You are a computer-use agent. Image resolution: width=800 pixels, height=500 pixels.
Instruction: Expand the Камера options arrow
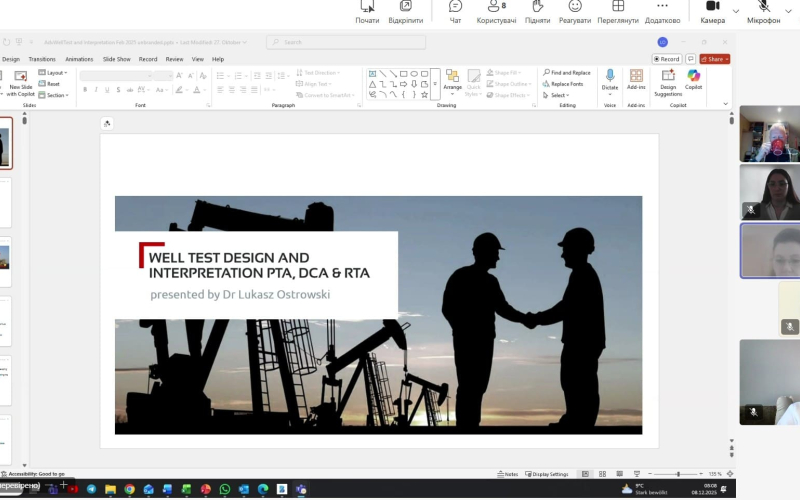(737, 10)
